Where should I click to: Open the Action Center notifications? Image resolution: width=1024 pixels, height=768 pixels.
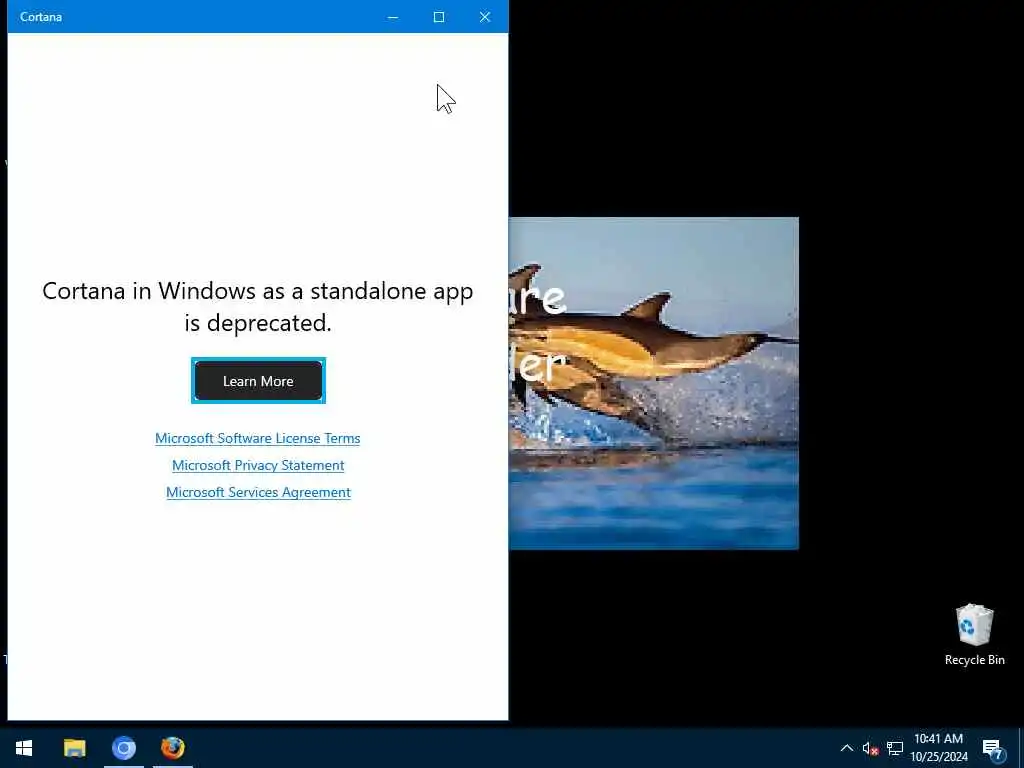click(993, 748)
